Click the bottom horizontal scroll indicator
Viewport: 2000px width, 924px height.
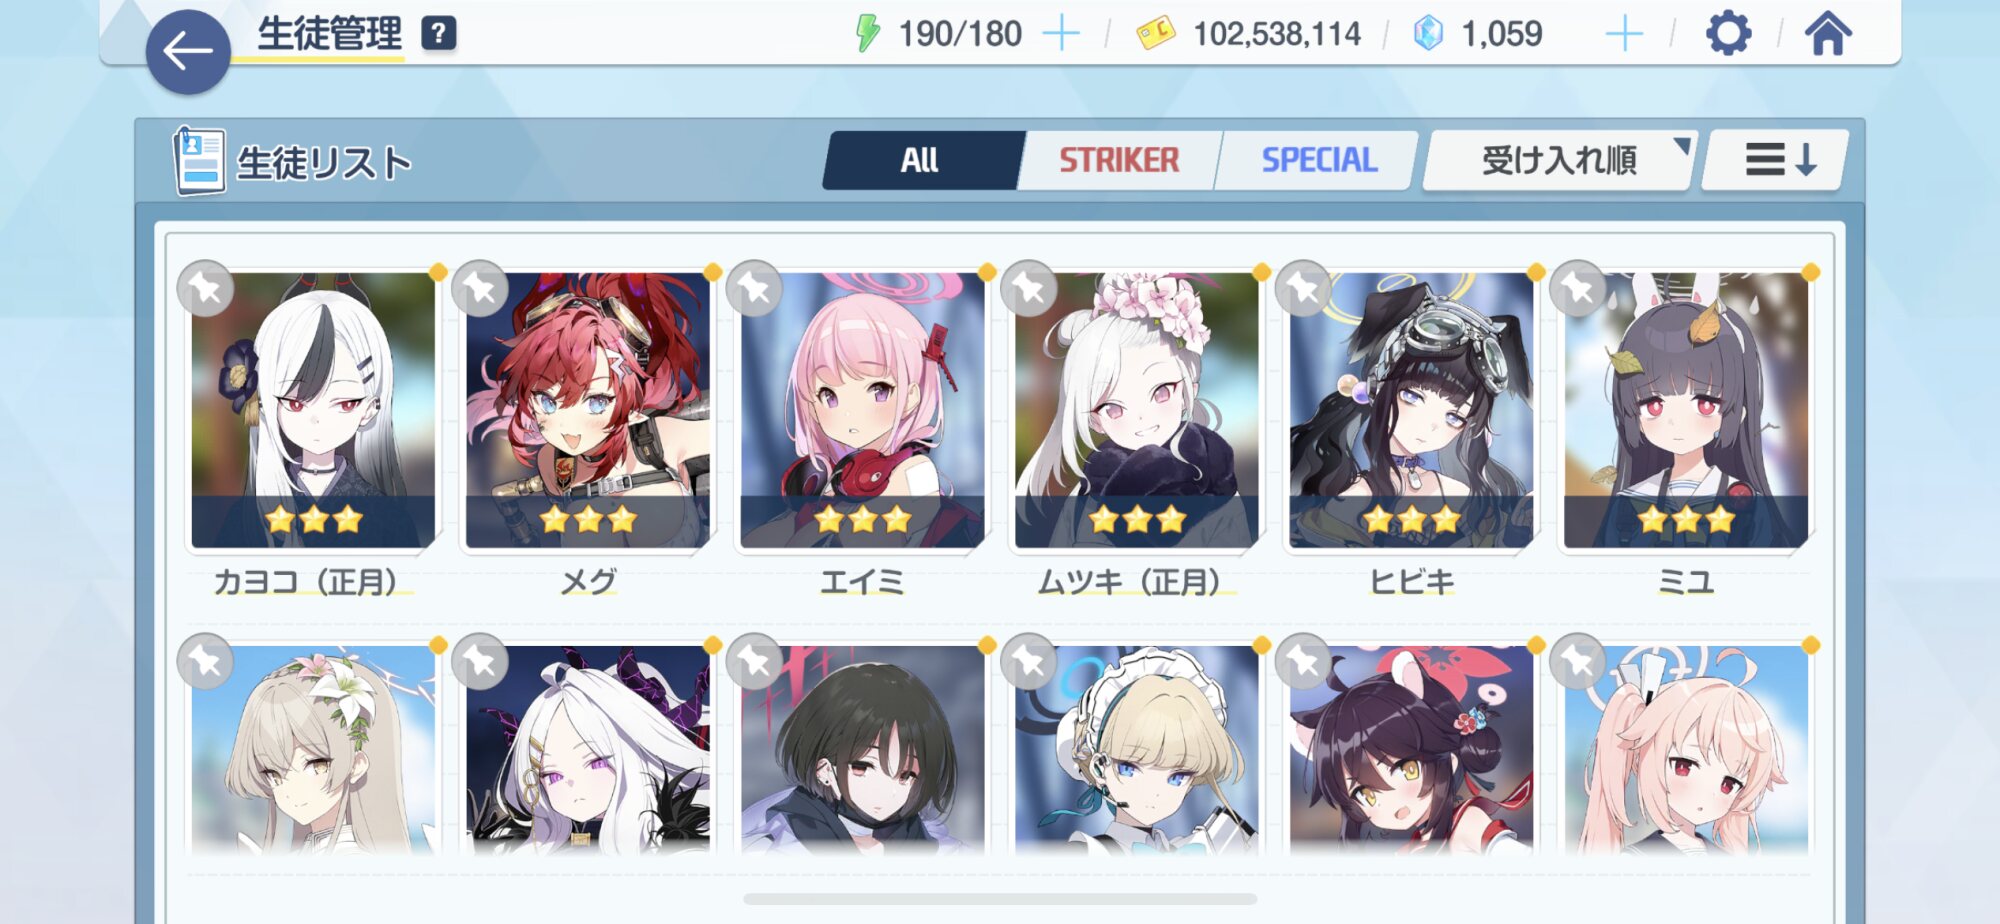click(1000, 899)
